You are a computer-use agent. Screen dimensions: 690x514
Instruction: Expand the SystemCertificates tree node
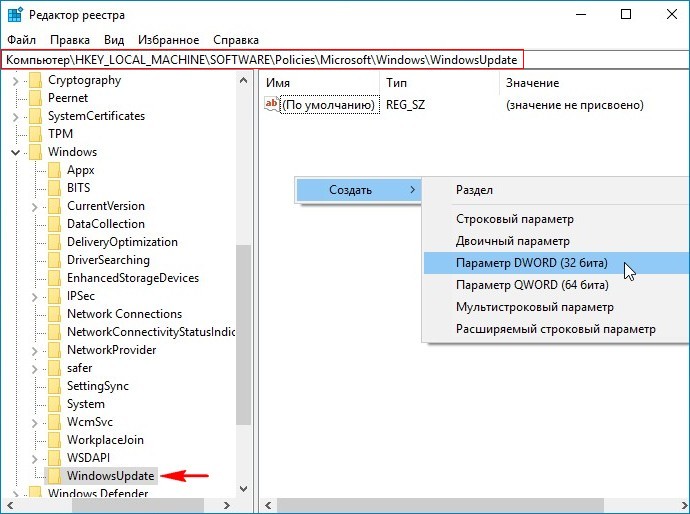coord(16,117)
